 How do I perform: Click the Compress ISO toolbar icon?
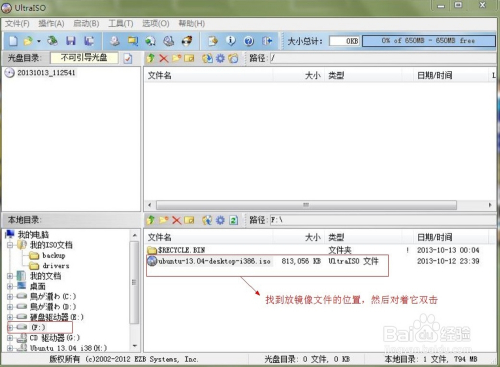[x=133, y=41]
